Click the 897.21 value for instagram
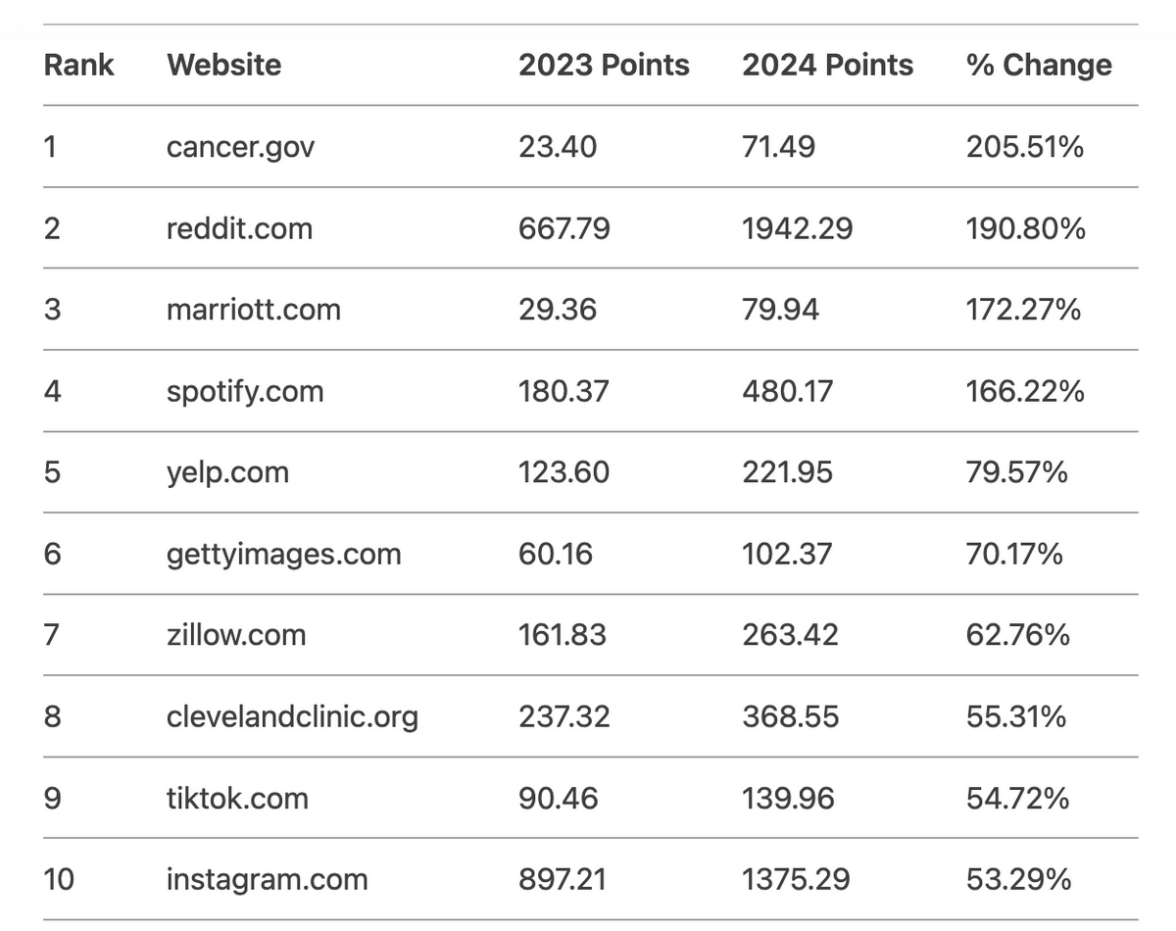 [562, 879]
